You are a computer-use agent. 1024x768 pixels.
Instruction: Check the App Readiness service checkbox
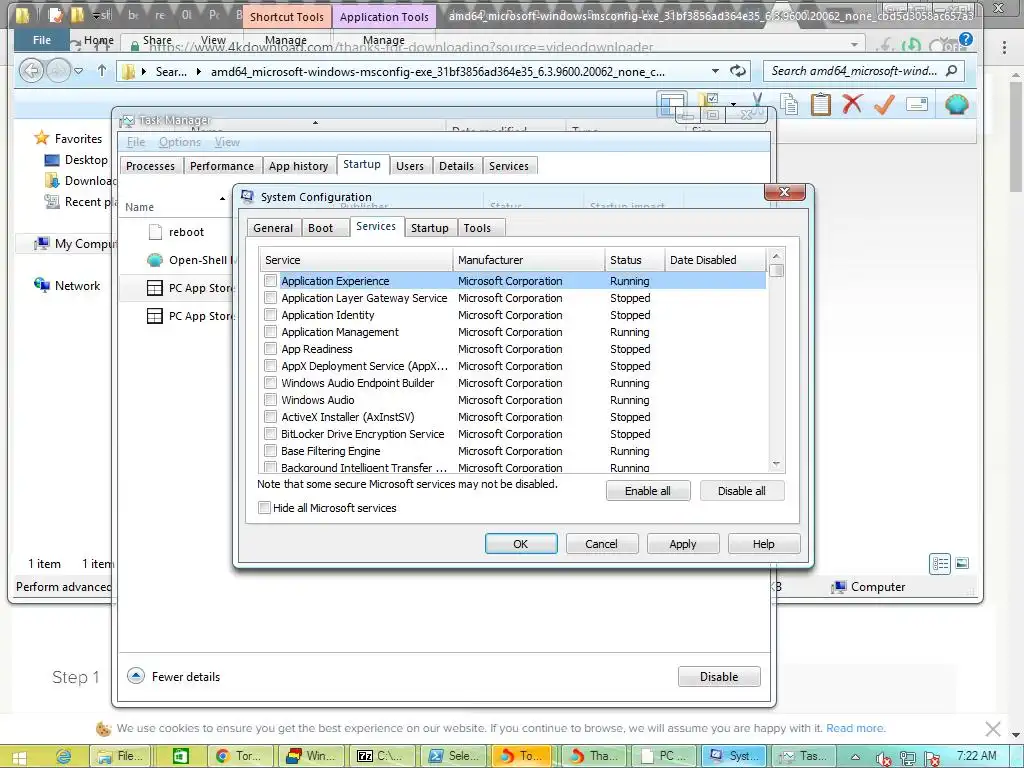tap(270, 349)
